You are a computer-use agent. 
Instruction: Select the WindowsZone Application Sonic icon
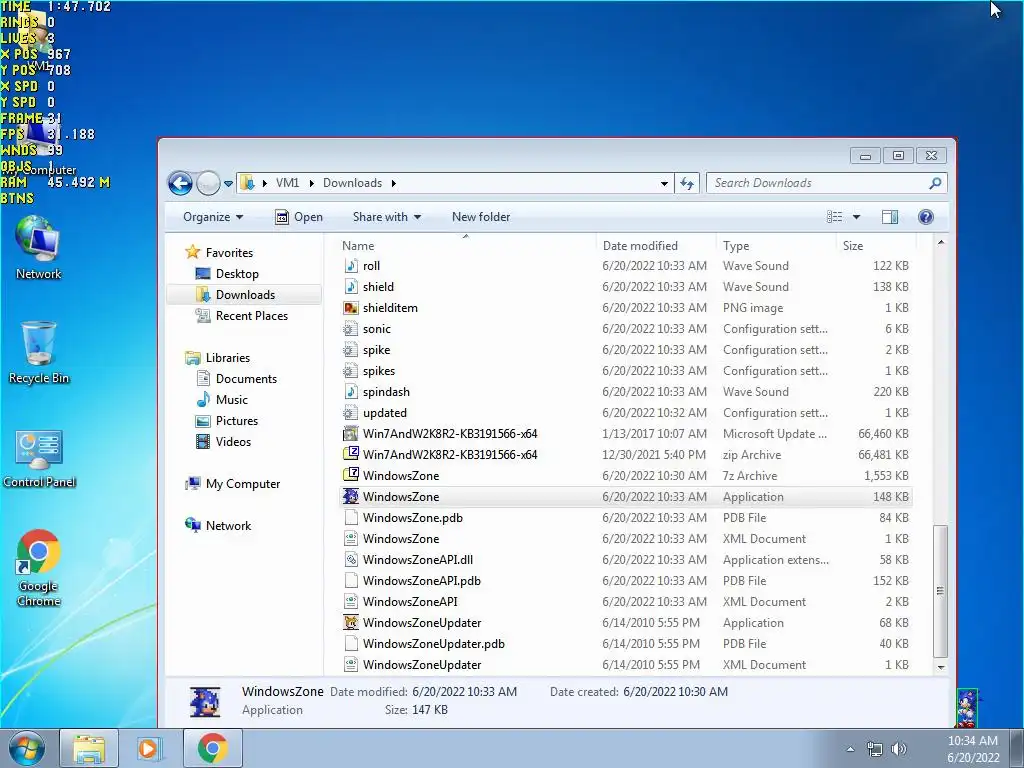coord(351,497)
